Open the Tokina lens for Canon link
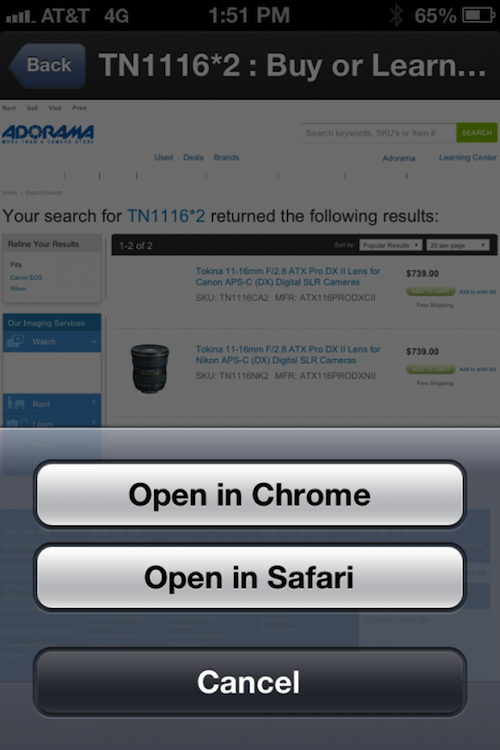 [288, 276]
